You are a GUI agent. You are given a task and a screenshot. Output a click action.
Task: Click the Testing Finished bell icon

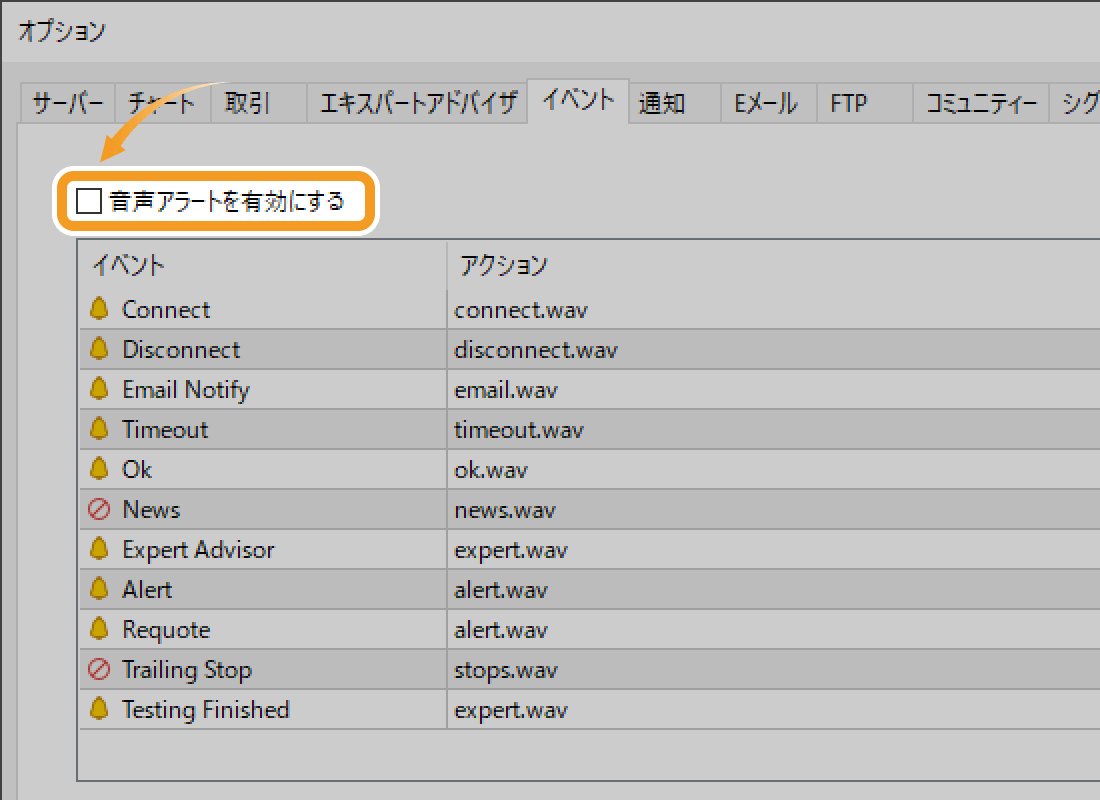tap(98, 709)
